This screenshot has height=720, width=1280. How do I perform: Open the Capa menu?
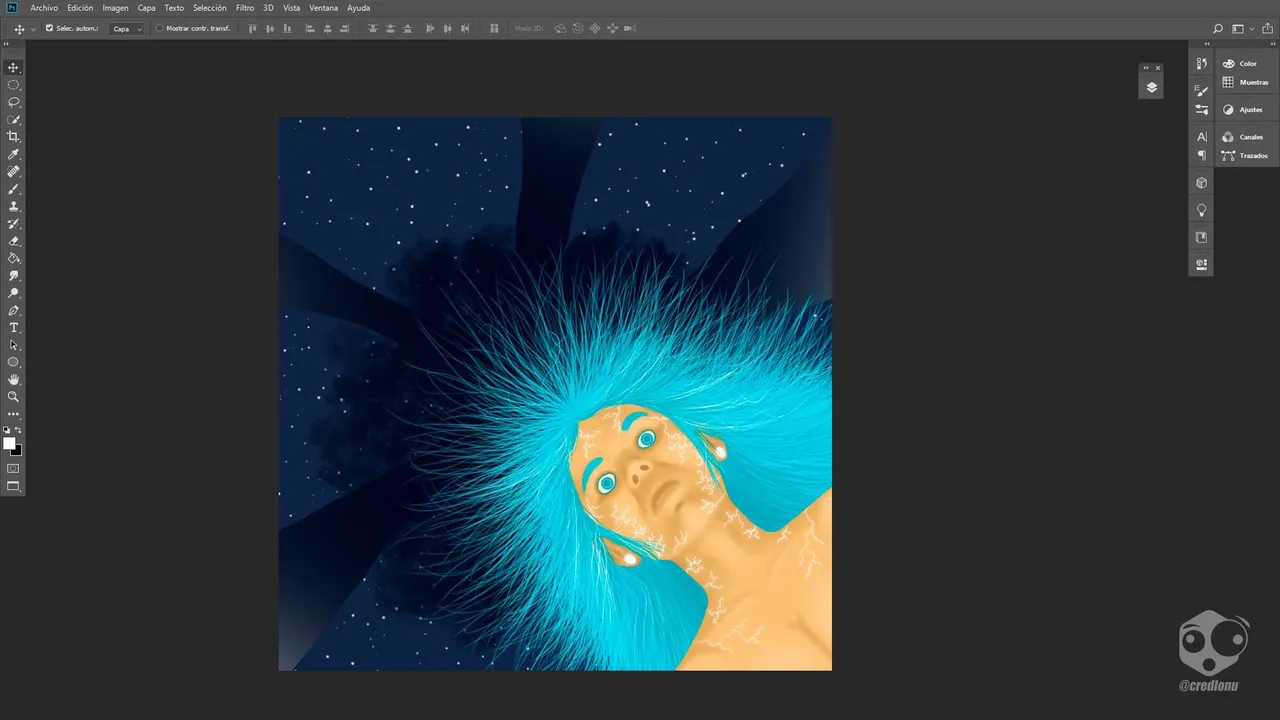pos(146,8)
